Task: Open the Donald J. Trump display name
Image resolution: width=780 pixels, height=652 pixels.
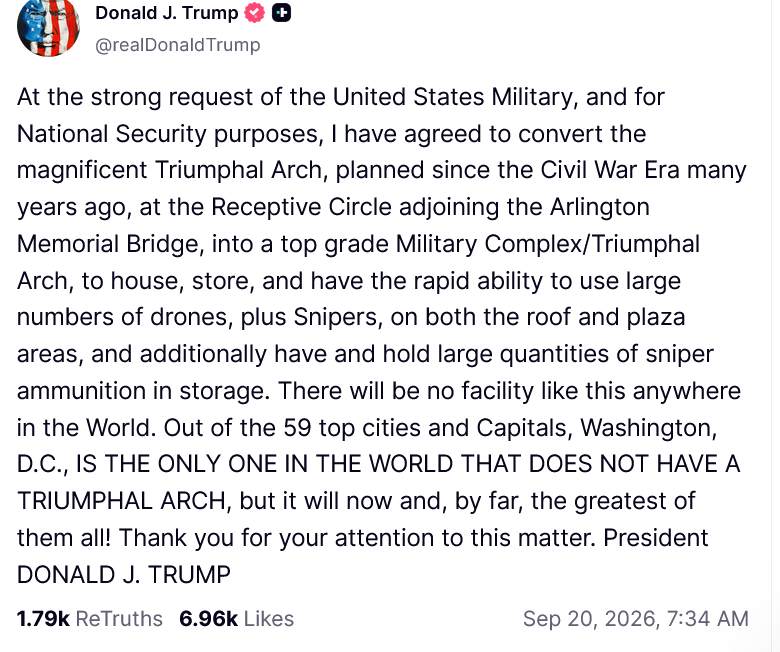Action: 167,13
